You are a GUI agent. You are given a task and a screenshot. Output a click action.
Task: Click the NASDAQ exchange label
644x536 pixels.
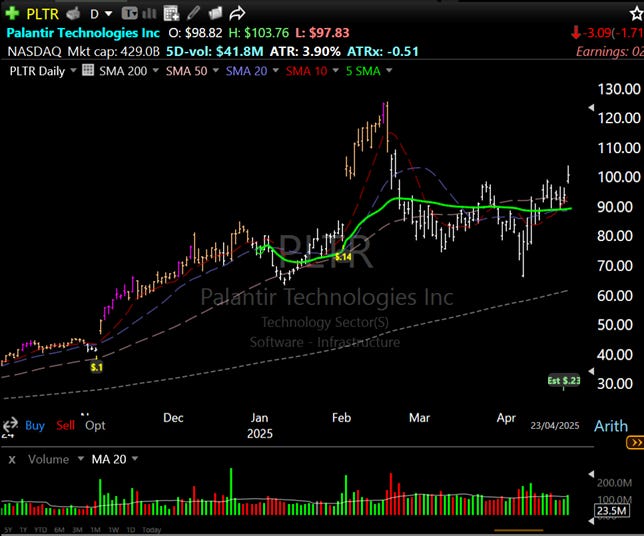click(x=34, y=51)
